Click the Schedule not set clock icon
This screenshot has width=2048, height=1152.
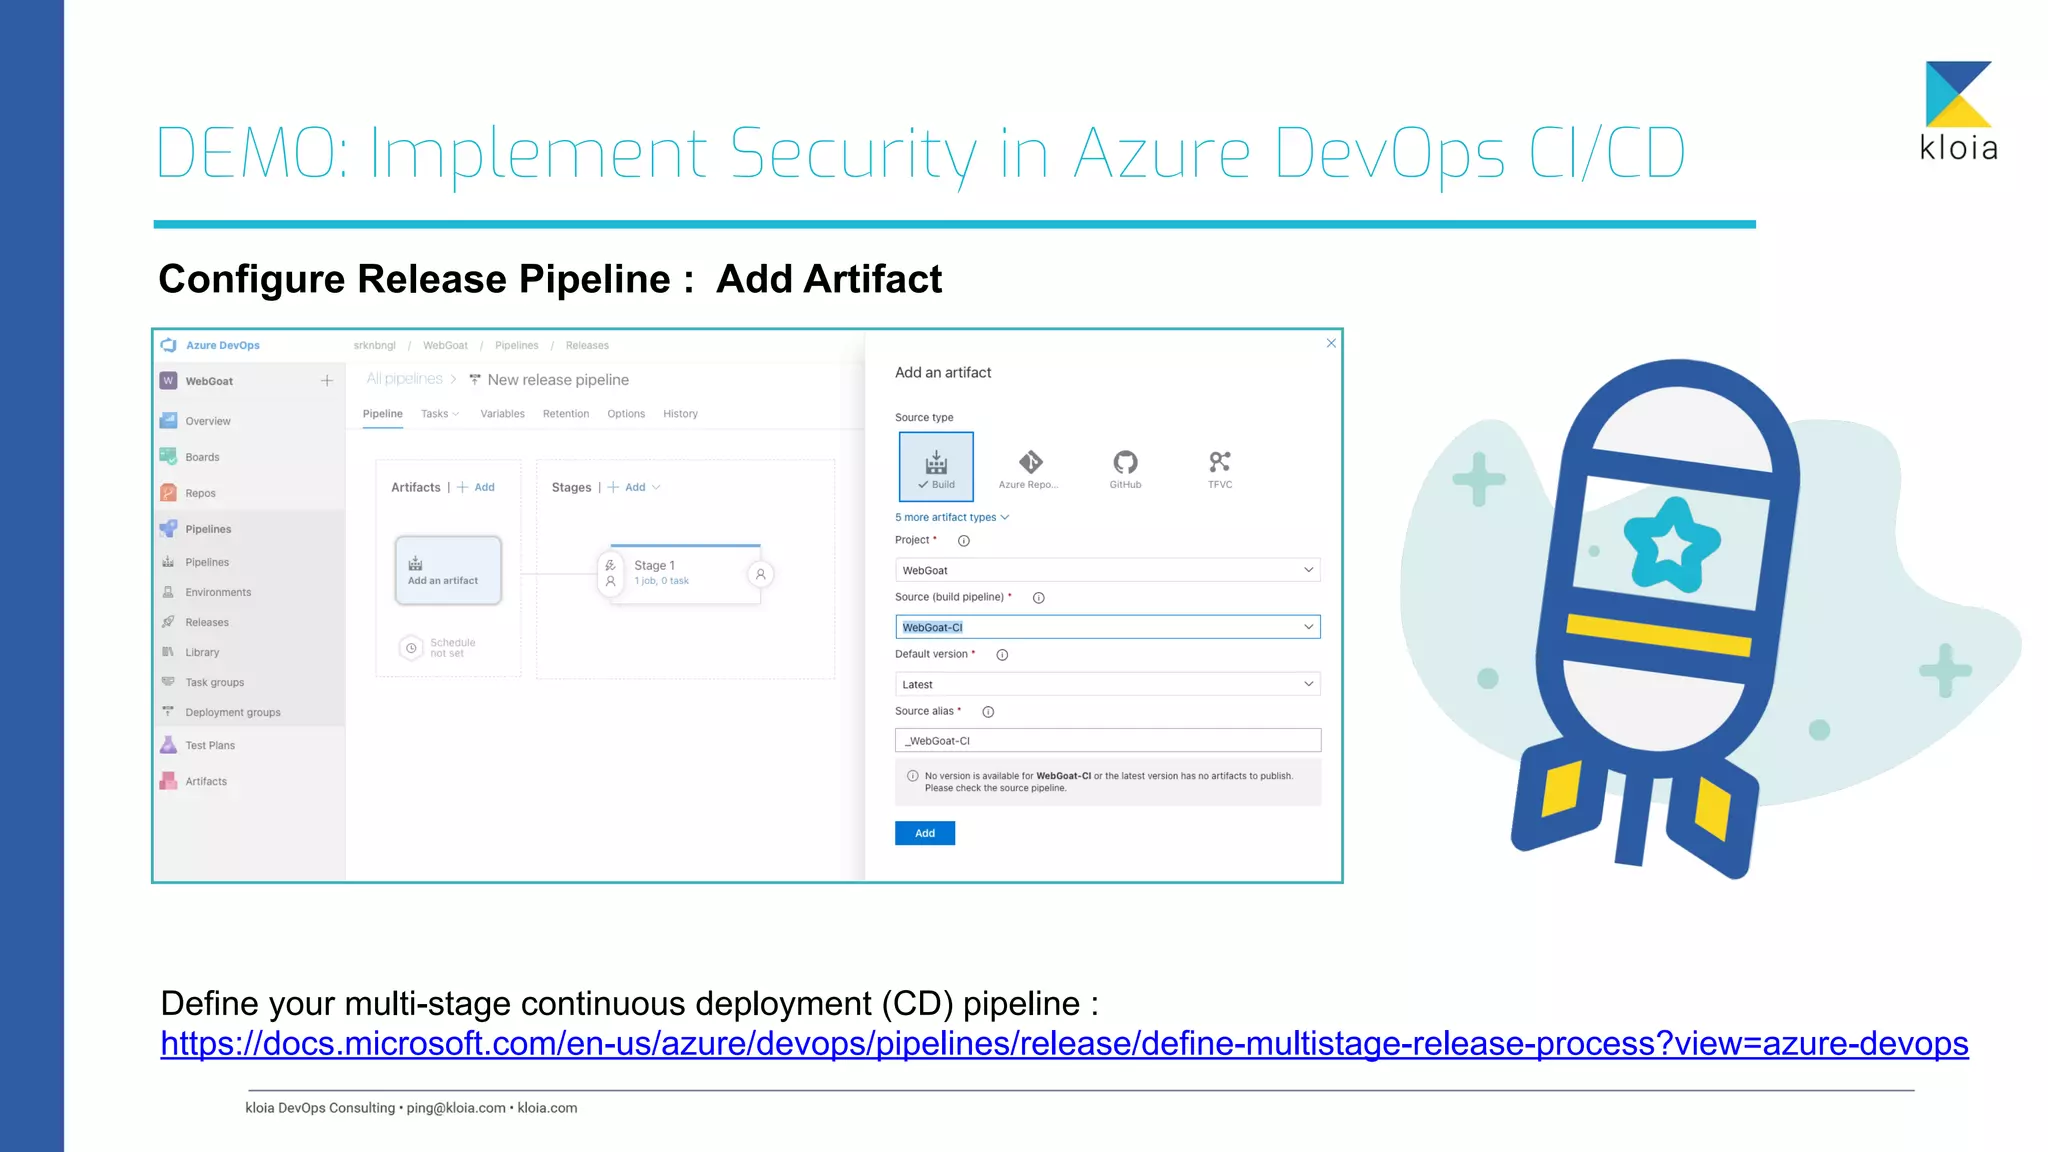tap(411, 648)
